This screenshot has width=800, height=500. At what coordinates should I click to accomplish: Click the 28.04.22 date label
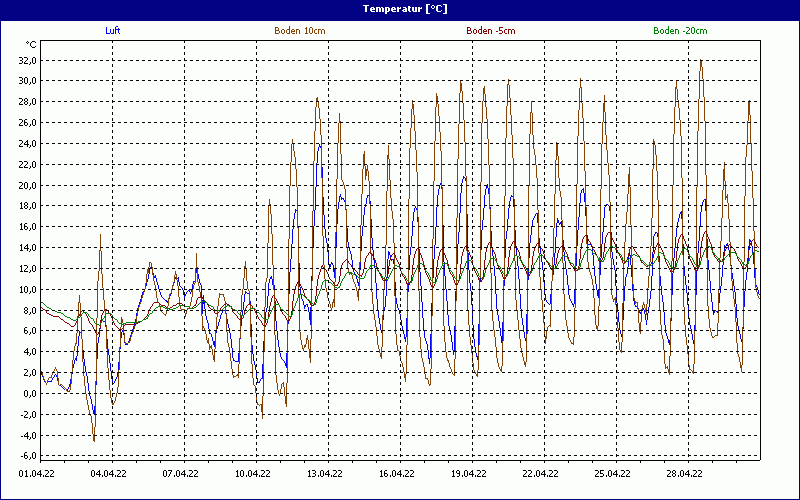(x=685, y=475)
